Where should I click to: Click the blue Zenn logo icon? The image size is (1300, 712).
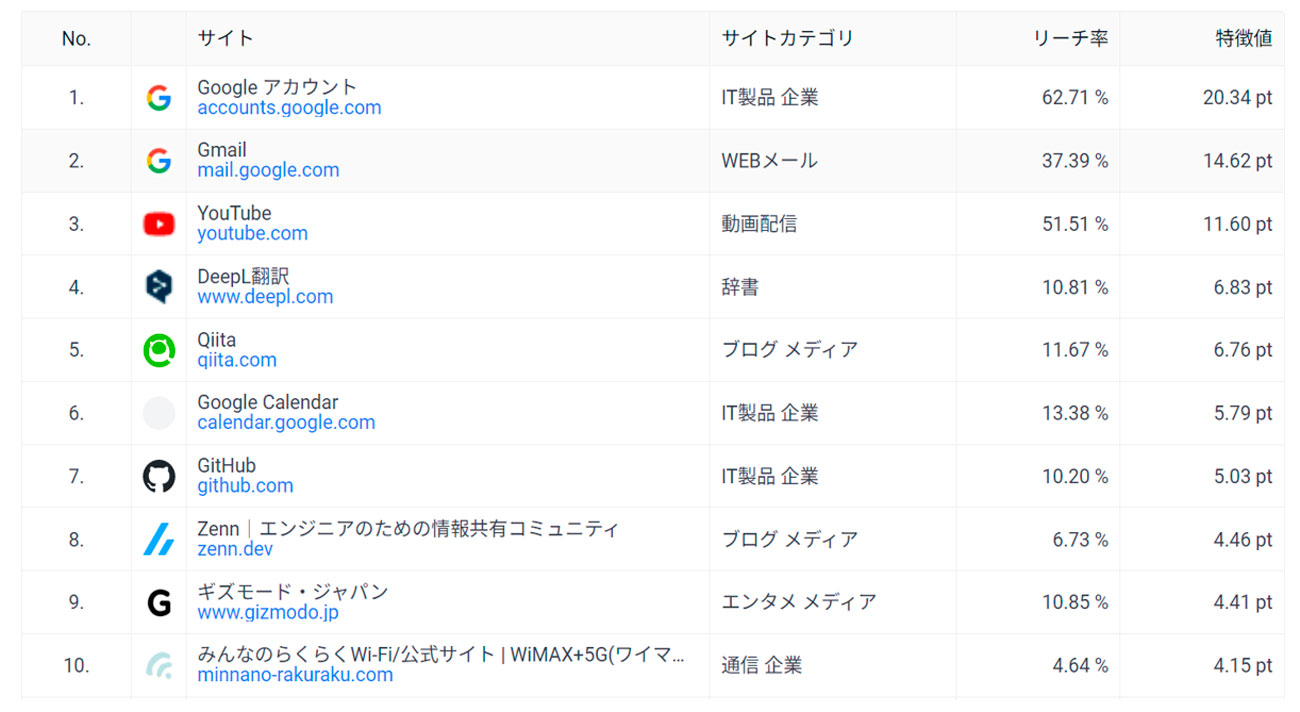(158, 539)
